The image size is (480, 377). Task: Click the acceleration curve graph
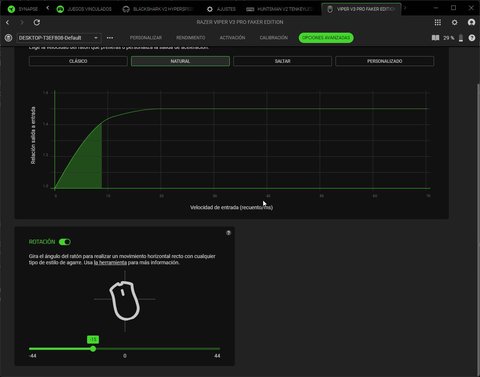[x=242, y=140]
